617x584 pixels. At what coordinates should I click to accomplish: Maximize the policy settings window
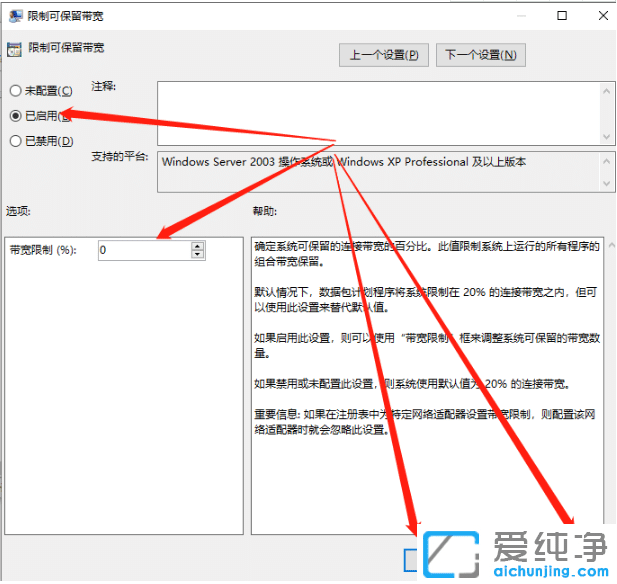pyautogui.click(x=562, y=16)
